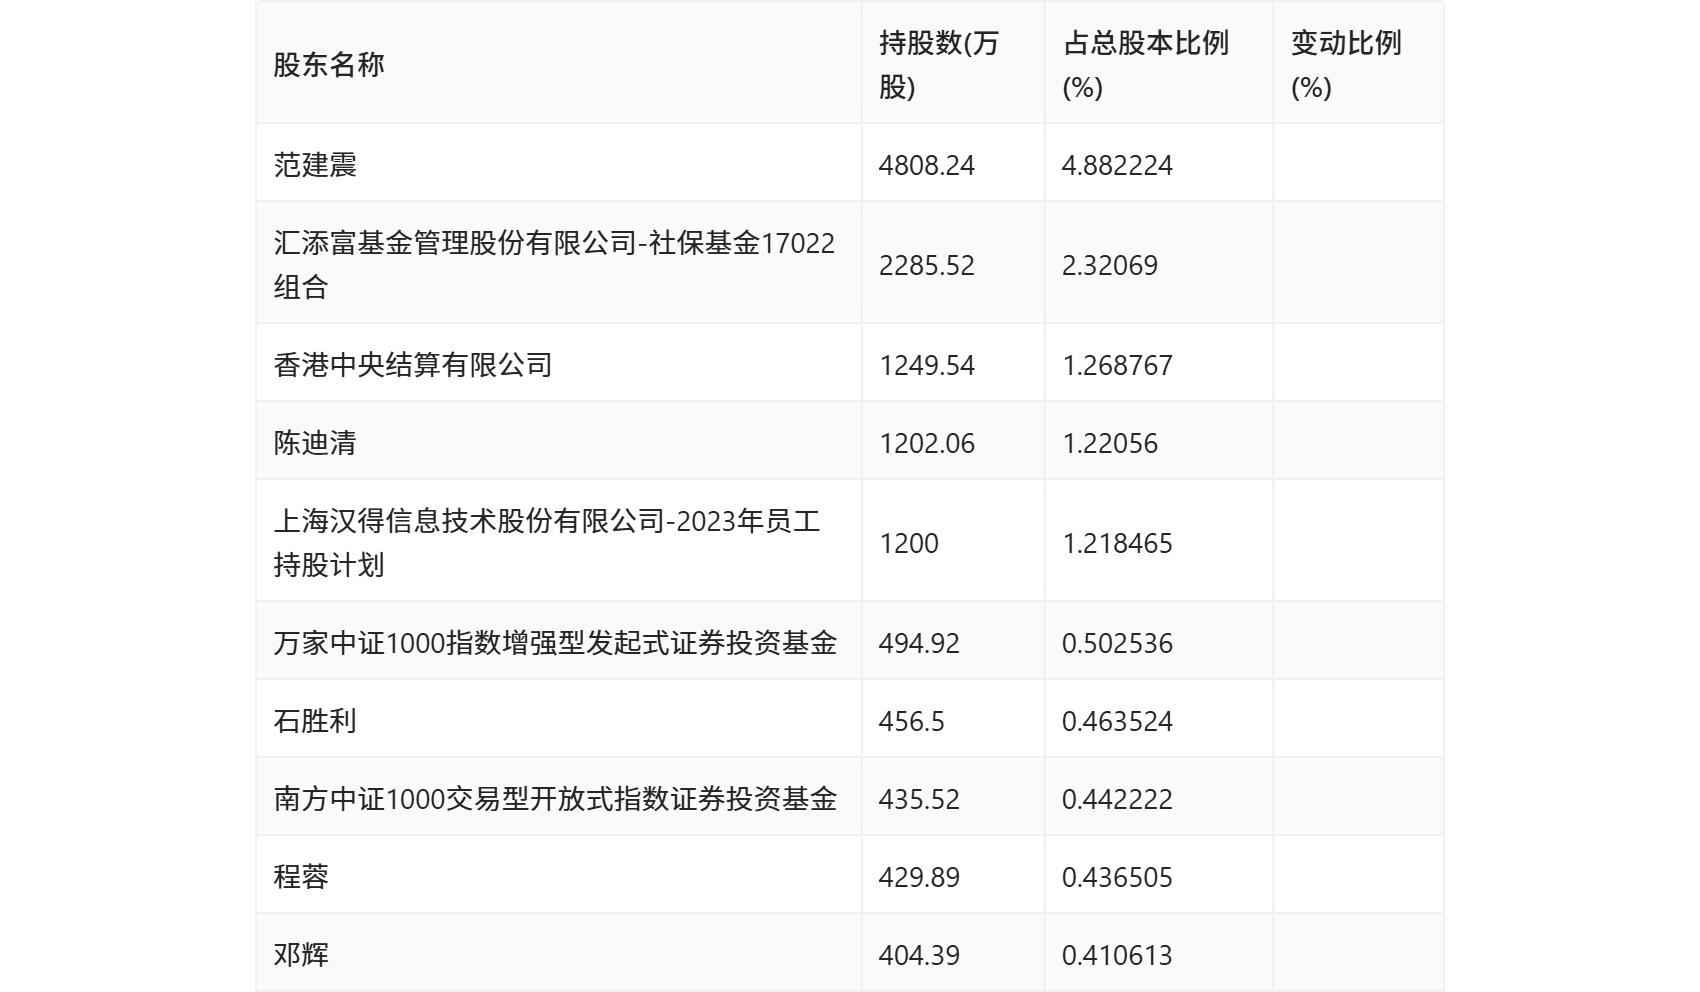Select the value 435.52
This screenshot has height=992, width=1700.
[919, 799]
